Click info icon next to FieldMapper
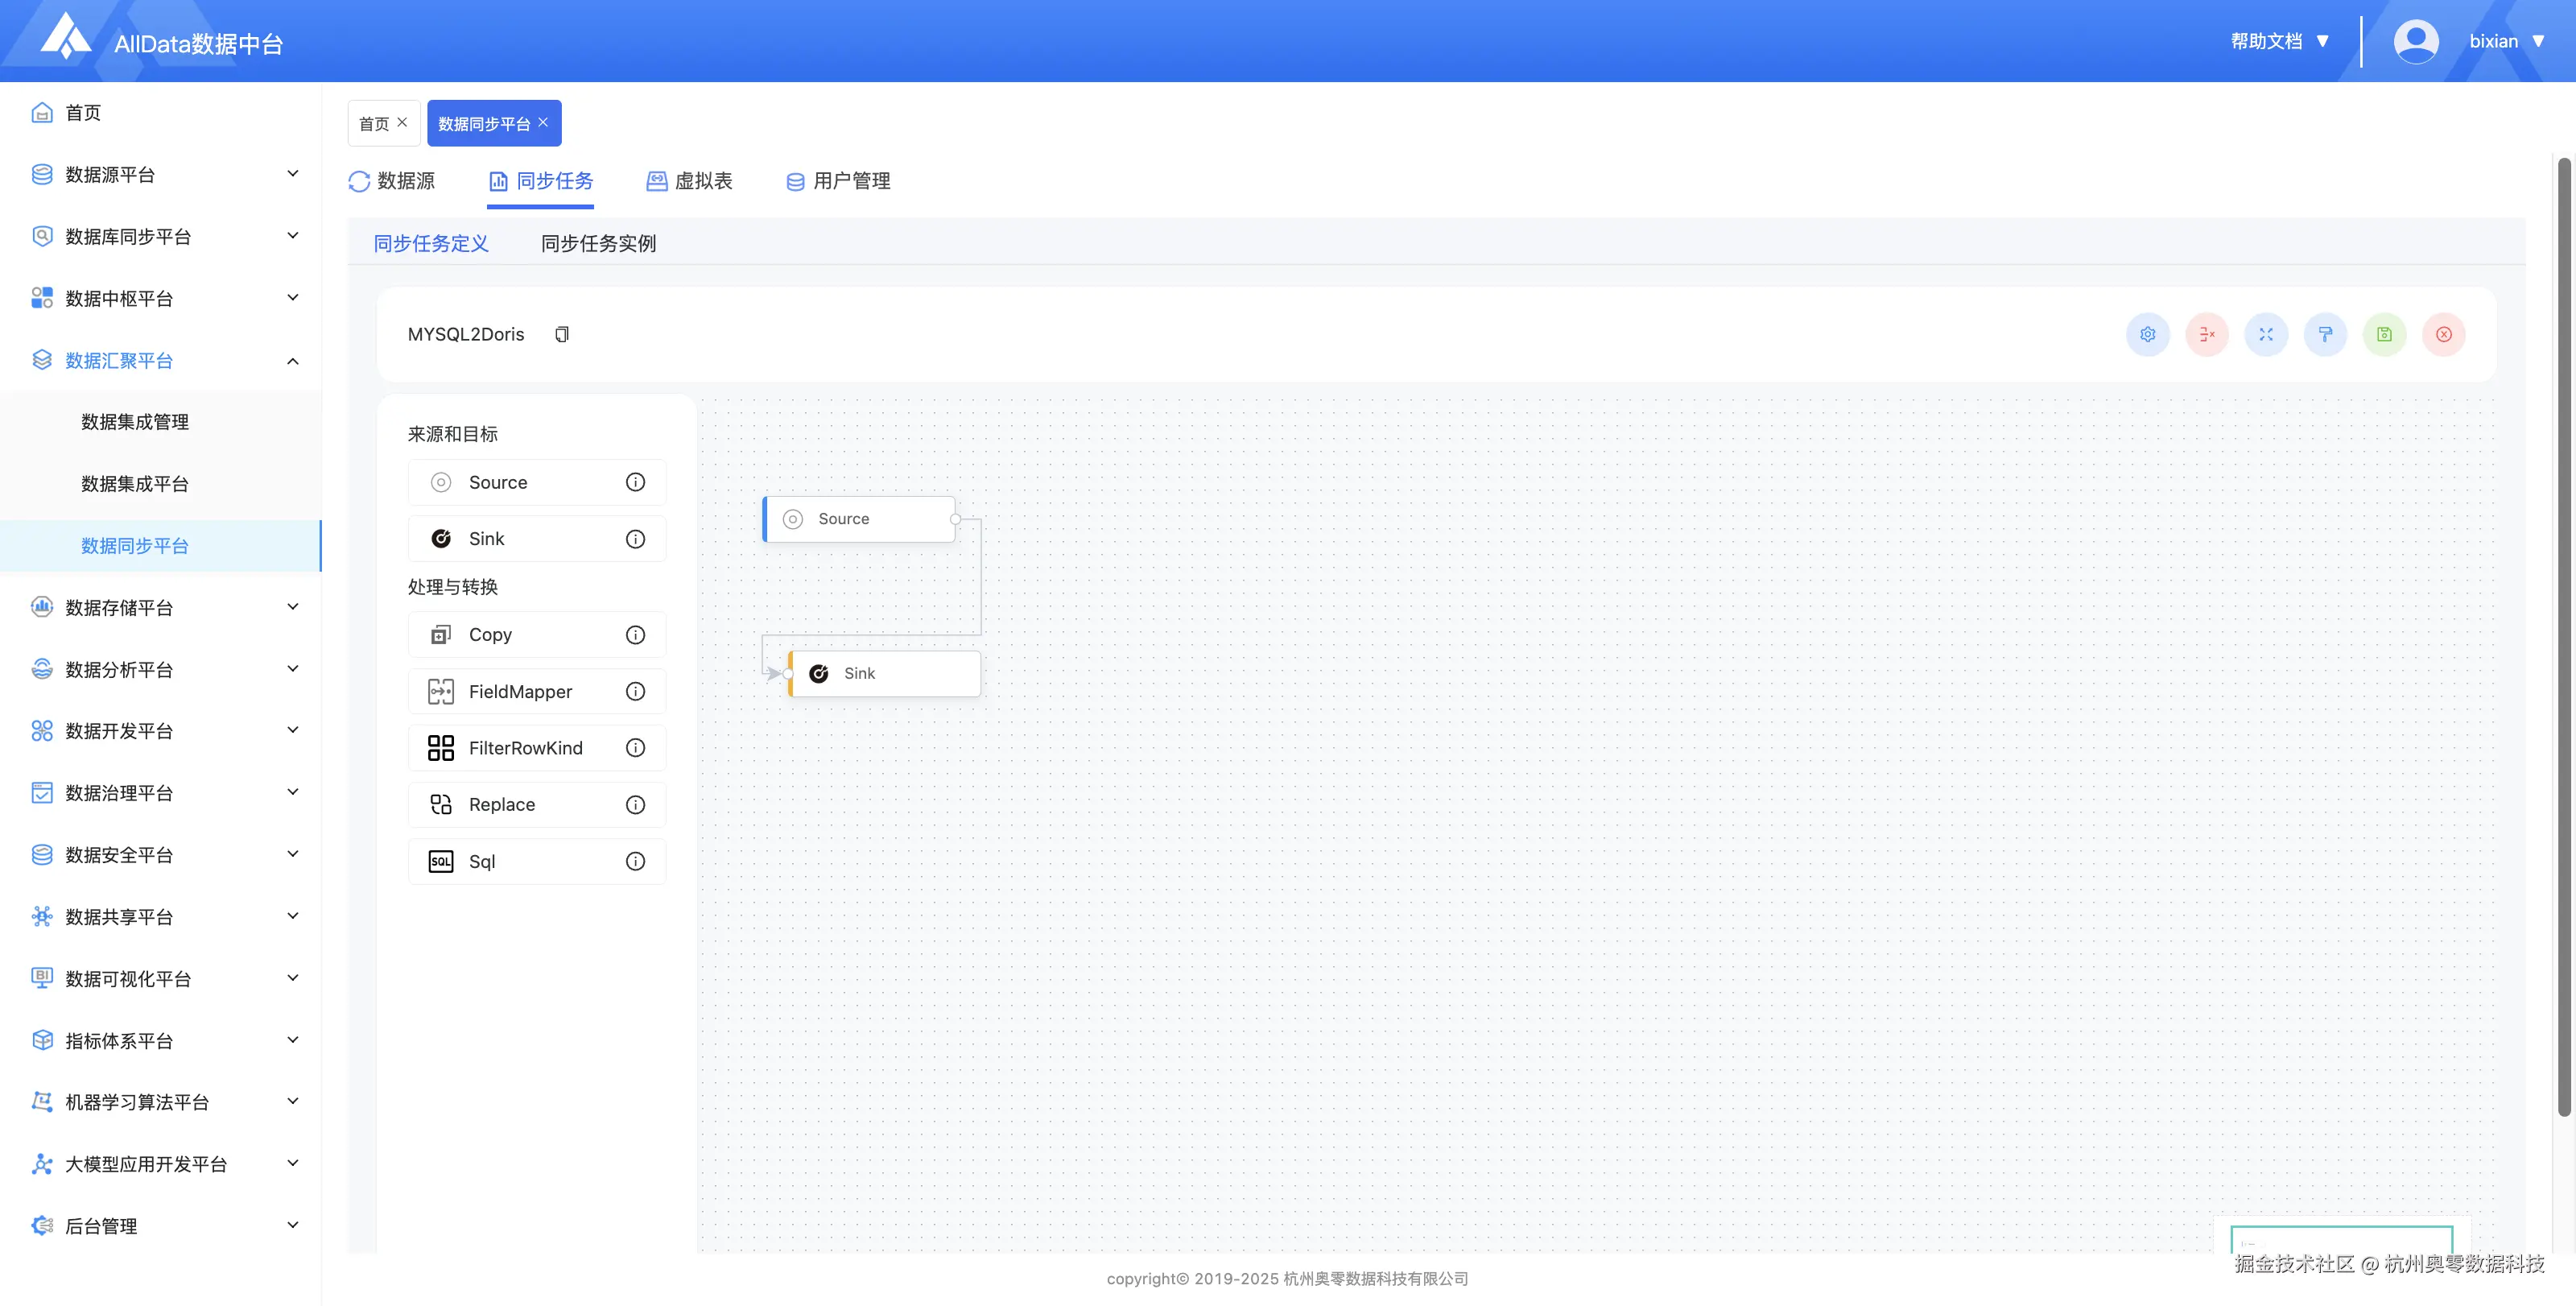The width and height of the screenshot is (2576, 1306). (x=635, y=691)
